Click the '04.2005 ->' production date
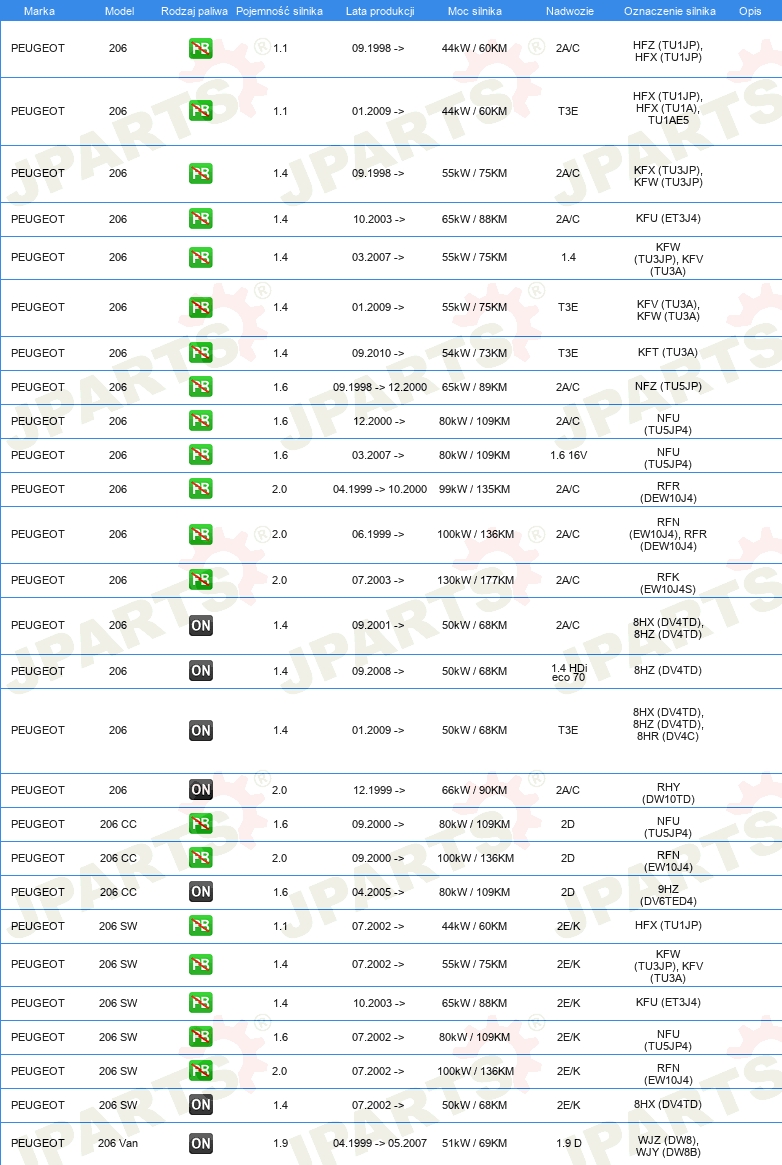 (378, 892)
